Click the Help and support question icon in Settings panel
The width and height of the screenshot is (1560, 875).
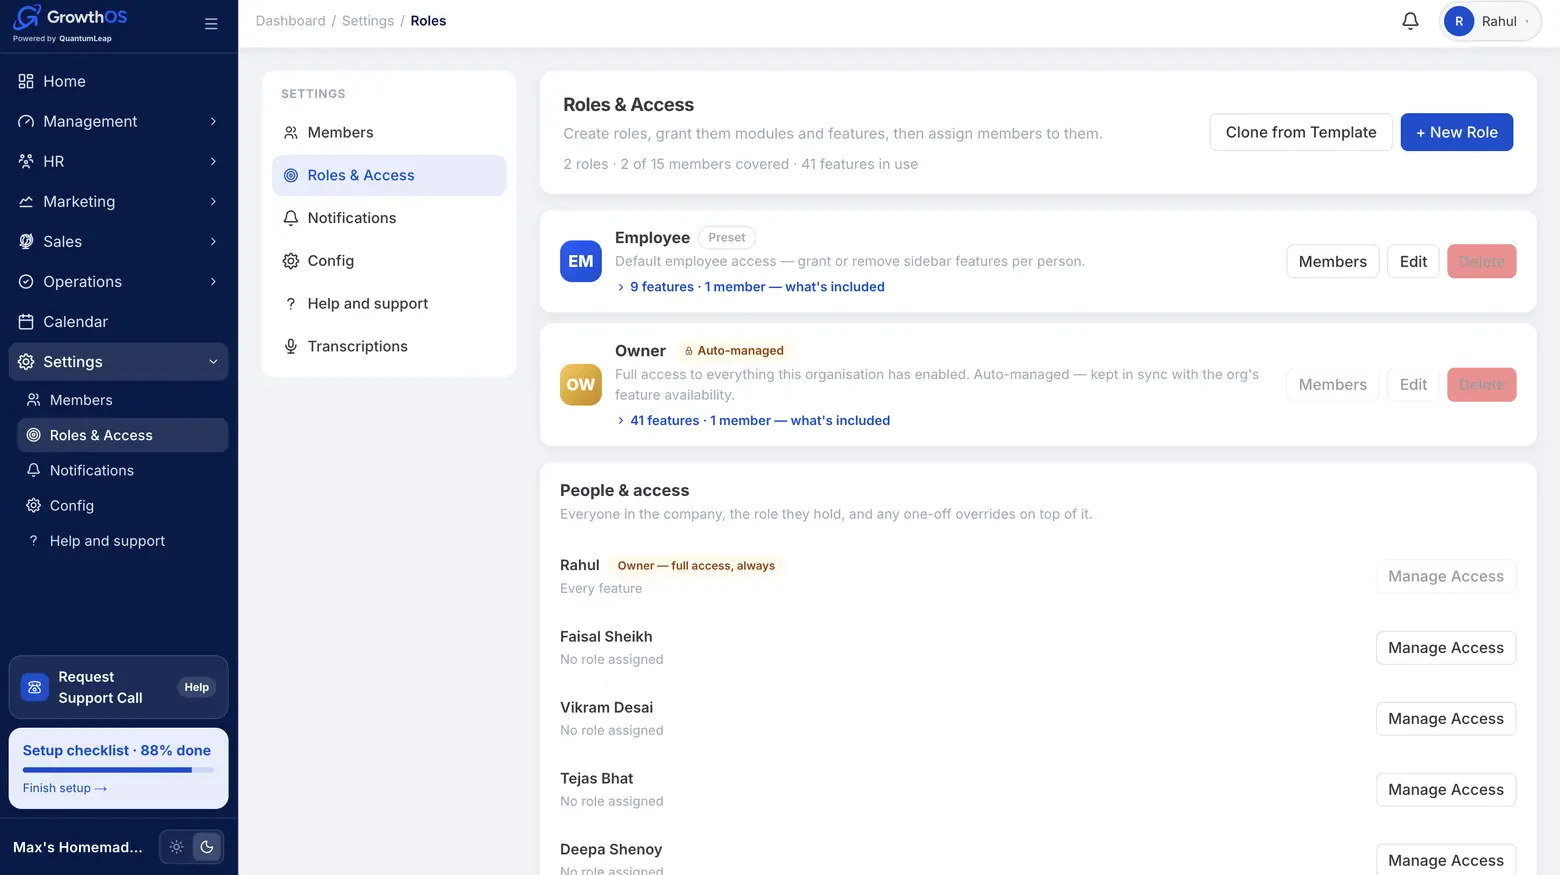point(291,304)
